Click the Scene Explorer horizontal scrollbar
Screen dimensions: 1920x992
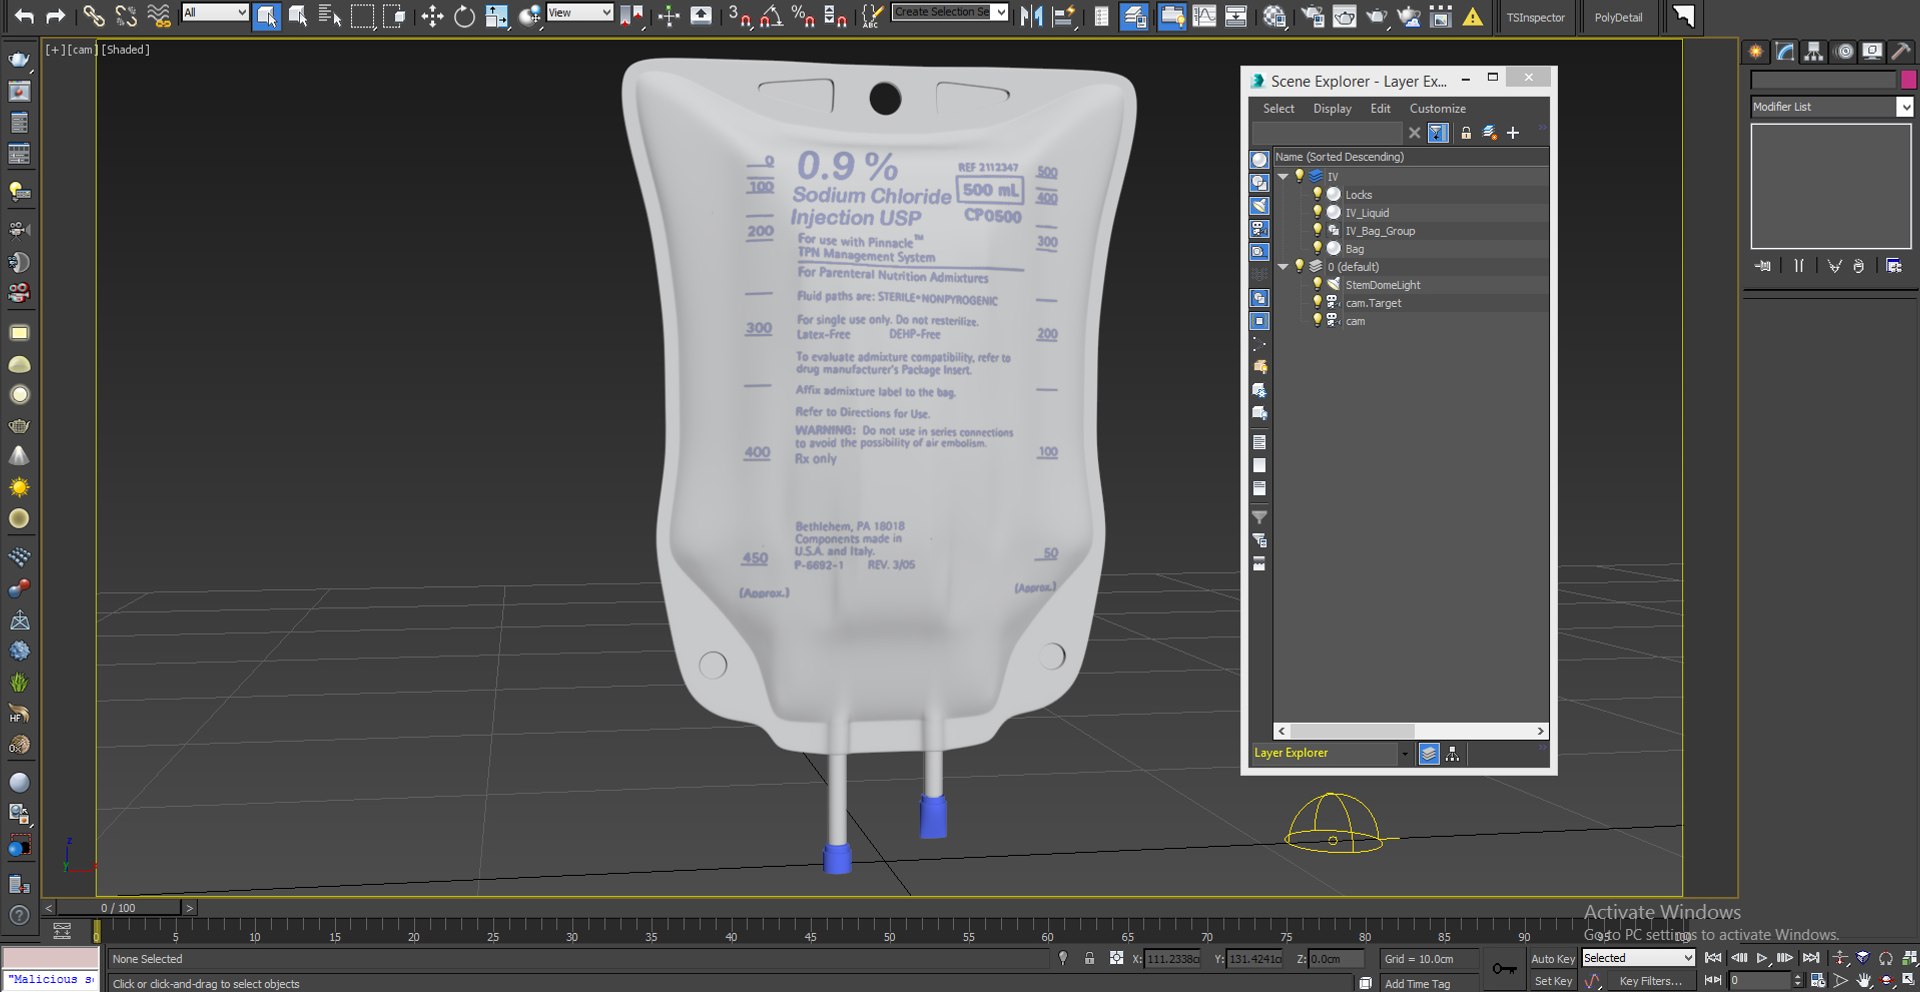pos(1410,731)
